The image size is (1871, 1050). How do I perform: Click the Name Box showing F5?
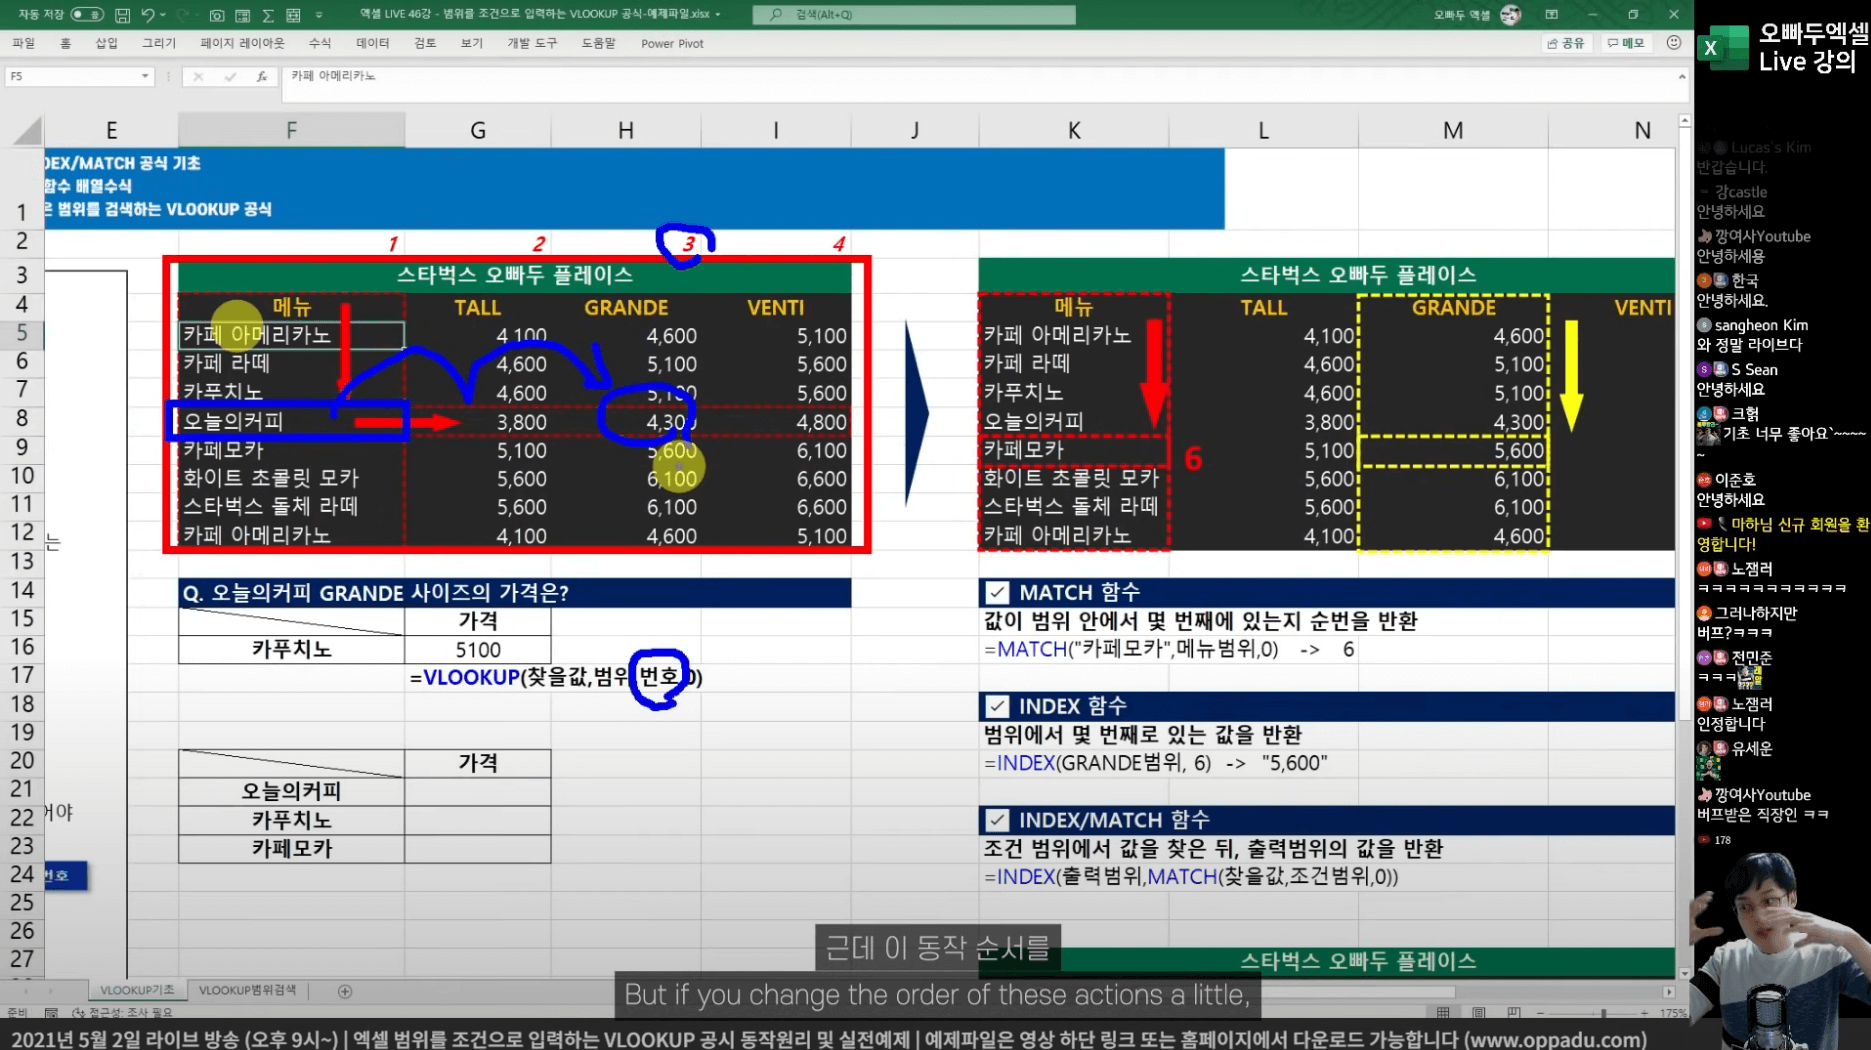tap(72, 76)
